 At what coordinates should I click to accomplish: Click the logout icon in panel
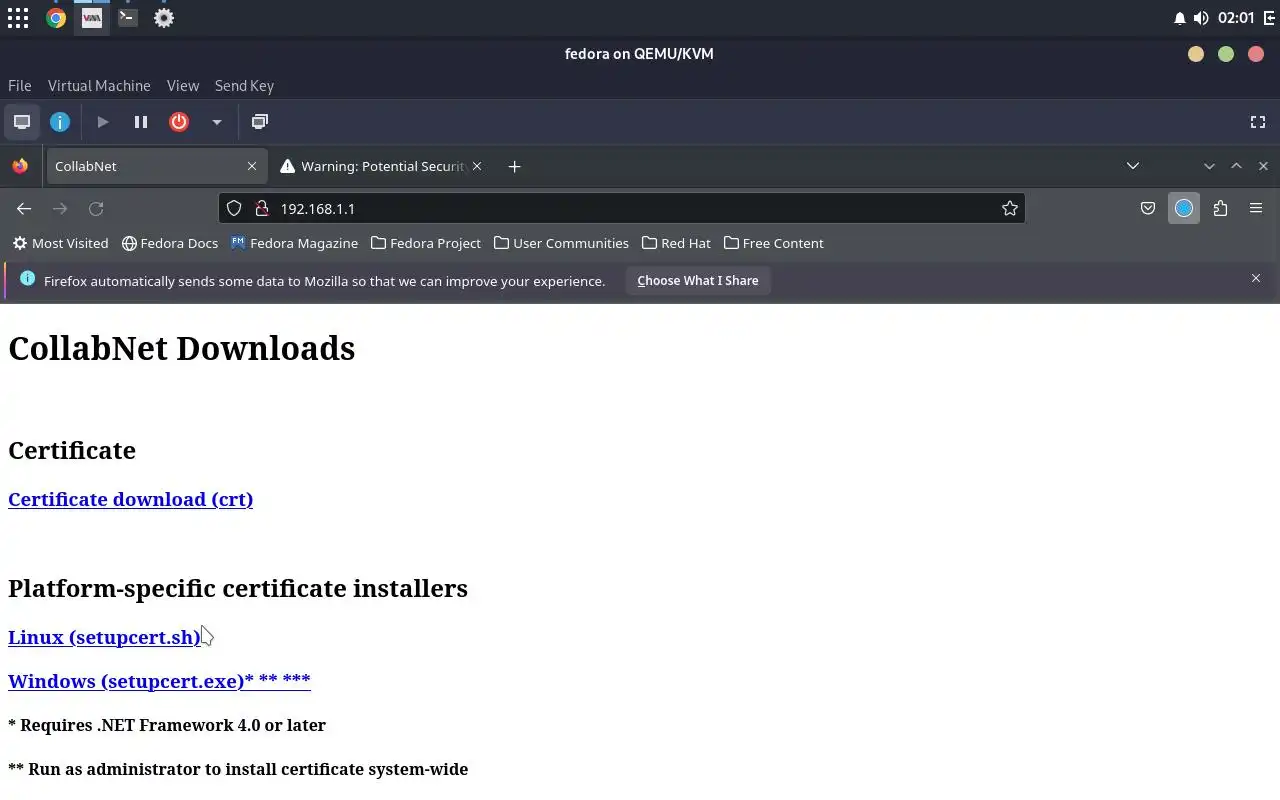(x=1268, y=18)
